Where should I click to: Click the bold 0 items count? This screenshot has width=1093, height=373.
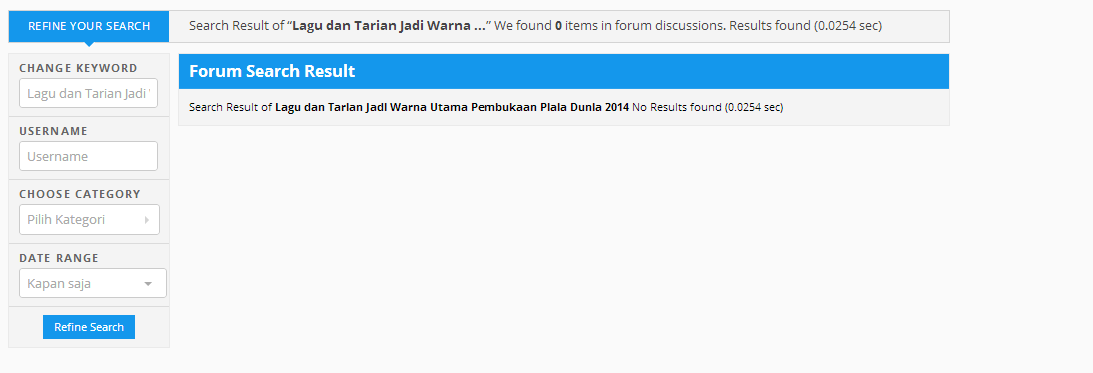tap(558, 26)
